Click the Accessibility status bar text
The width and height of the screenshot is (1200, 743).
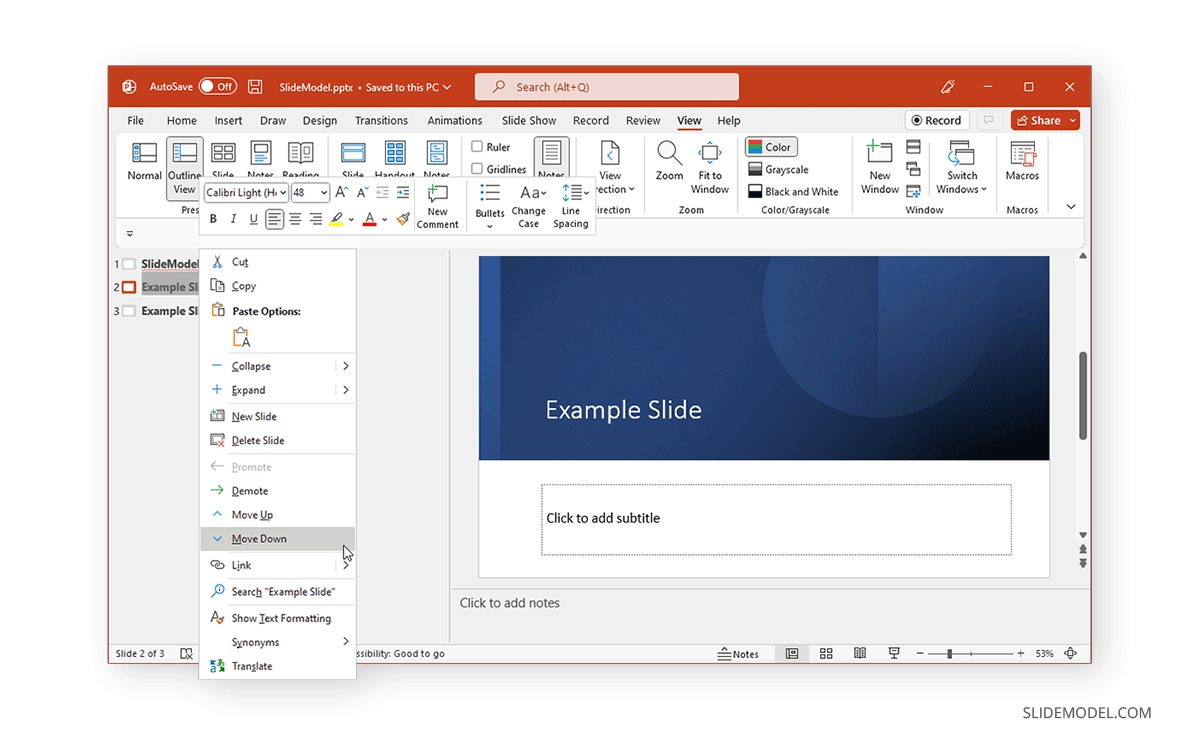400,654
